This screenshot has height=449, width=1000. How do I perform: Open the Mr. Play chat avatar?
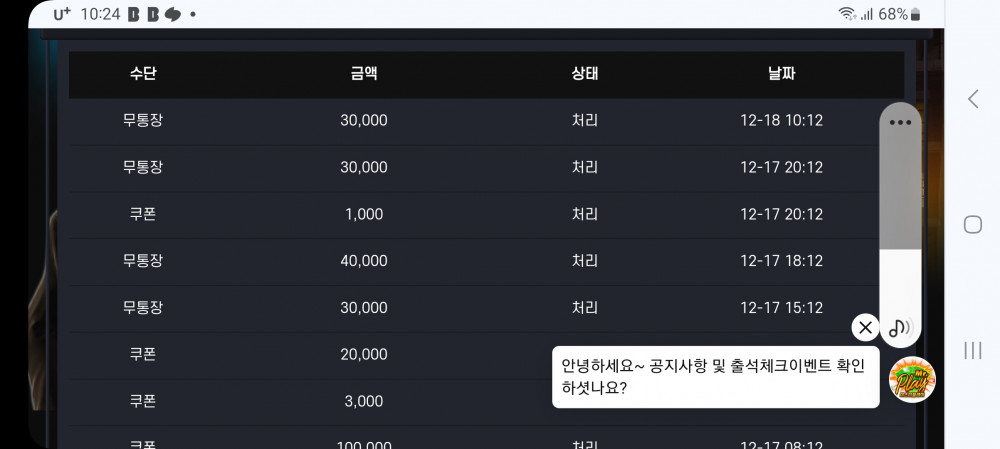pos(912,379)
